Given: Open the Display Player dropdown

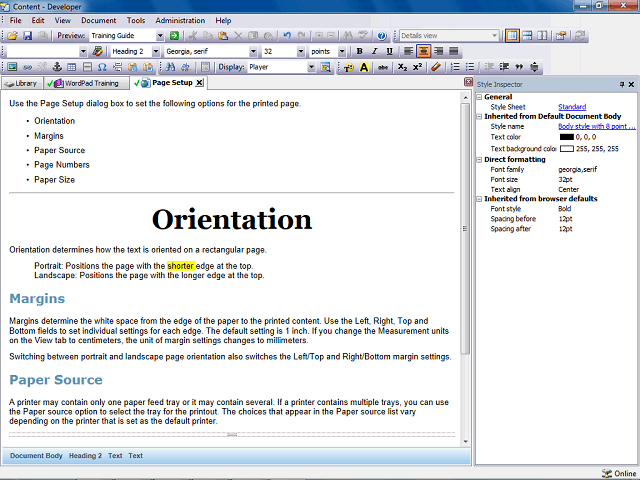Looking at the screenshot, I should coord(311,67).
